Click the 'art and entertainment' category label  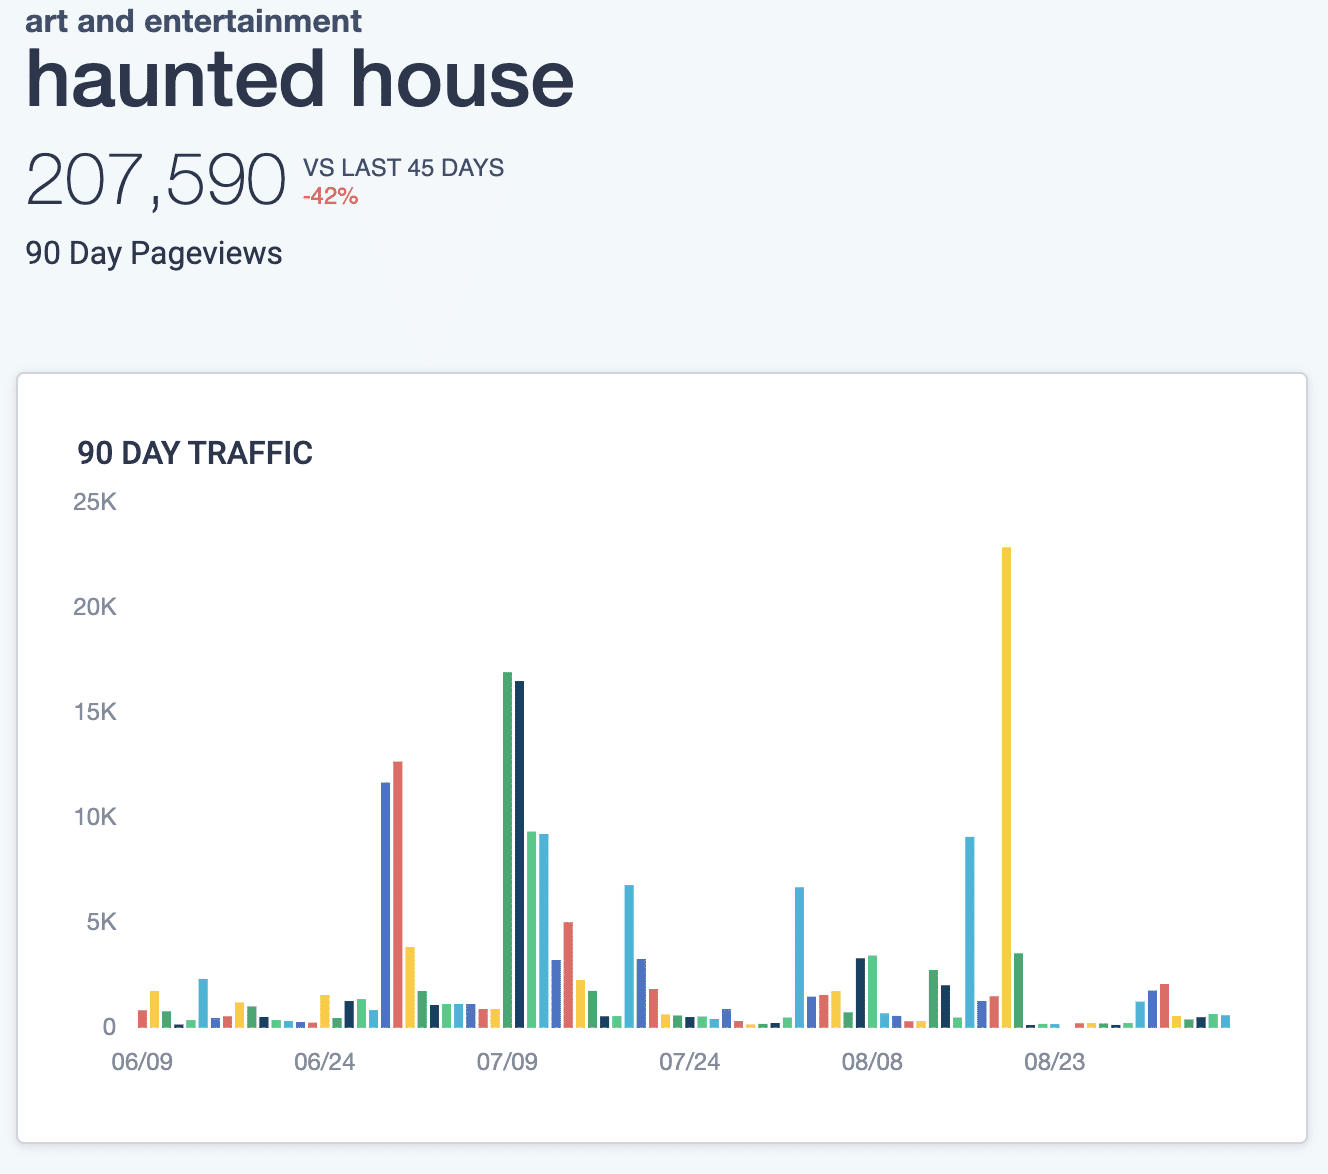[x=194, y=20]
